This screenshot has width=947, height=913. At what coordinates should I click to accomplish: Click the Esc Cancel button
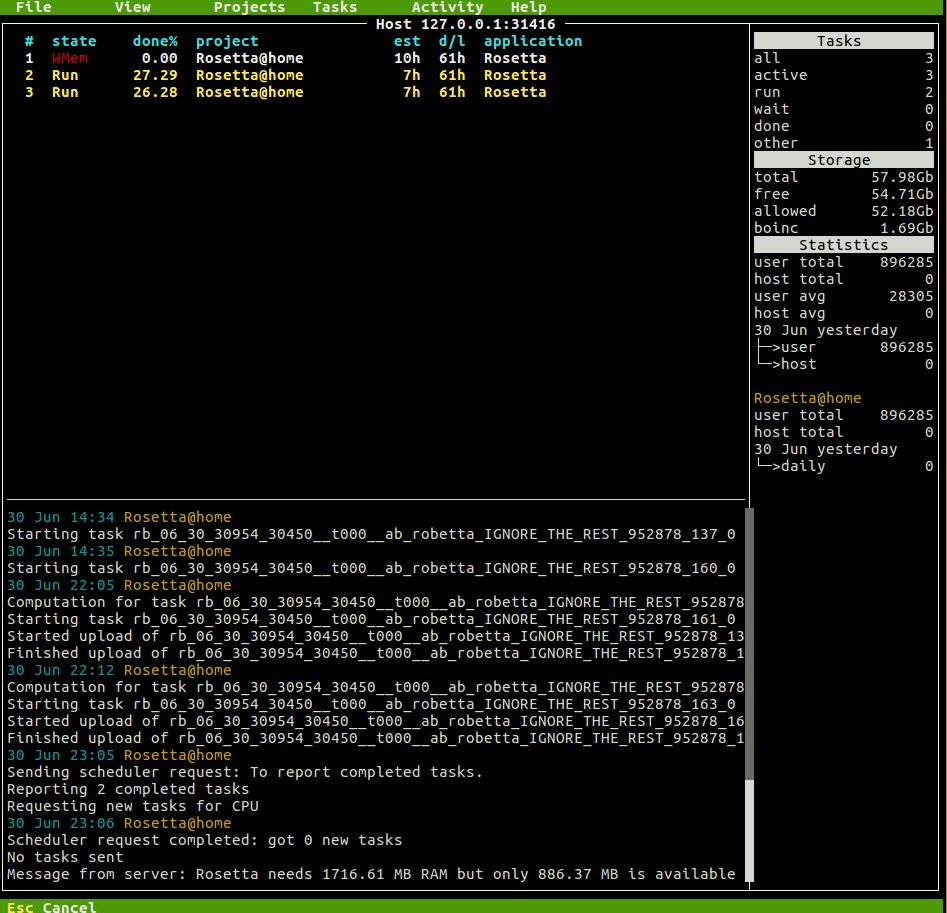pyautogui.click(x=51, y=906)
